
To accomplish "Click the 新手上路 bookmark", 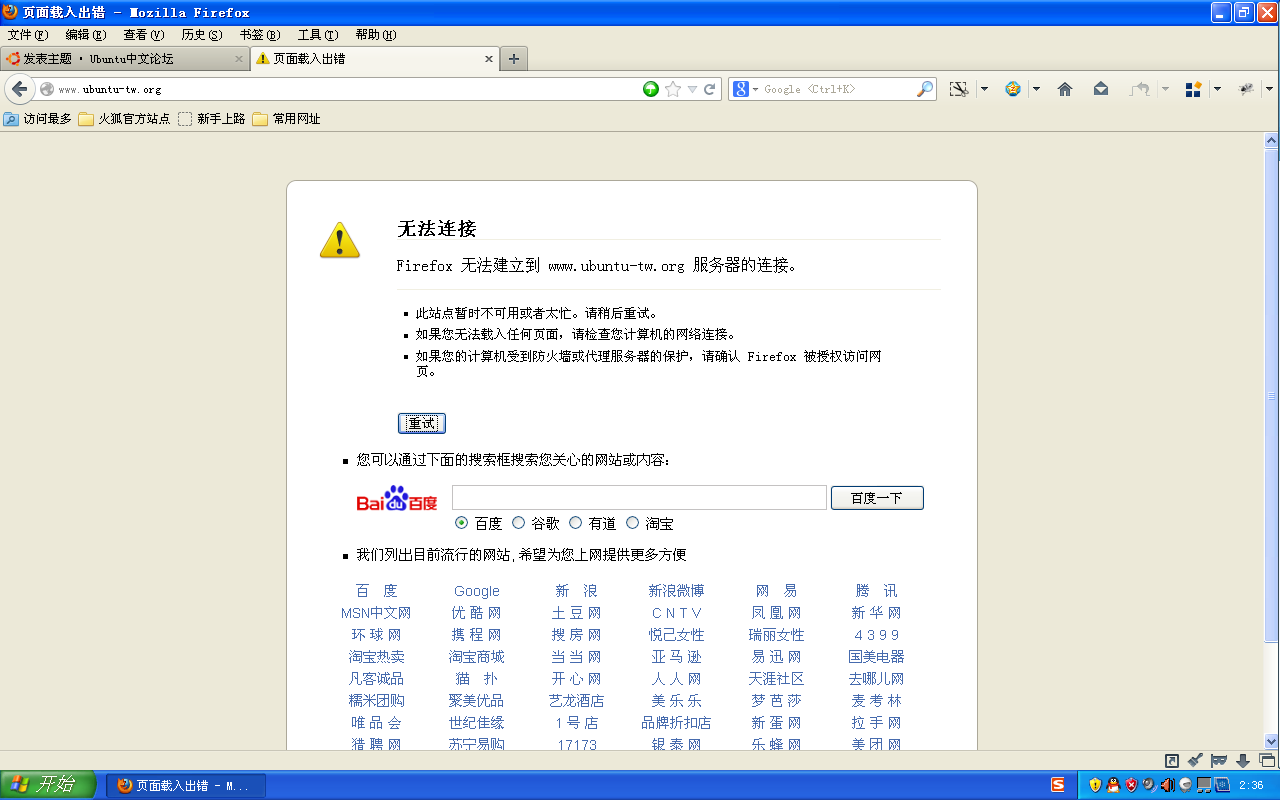I will tap(212, 119).
